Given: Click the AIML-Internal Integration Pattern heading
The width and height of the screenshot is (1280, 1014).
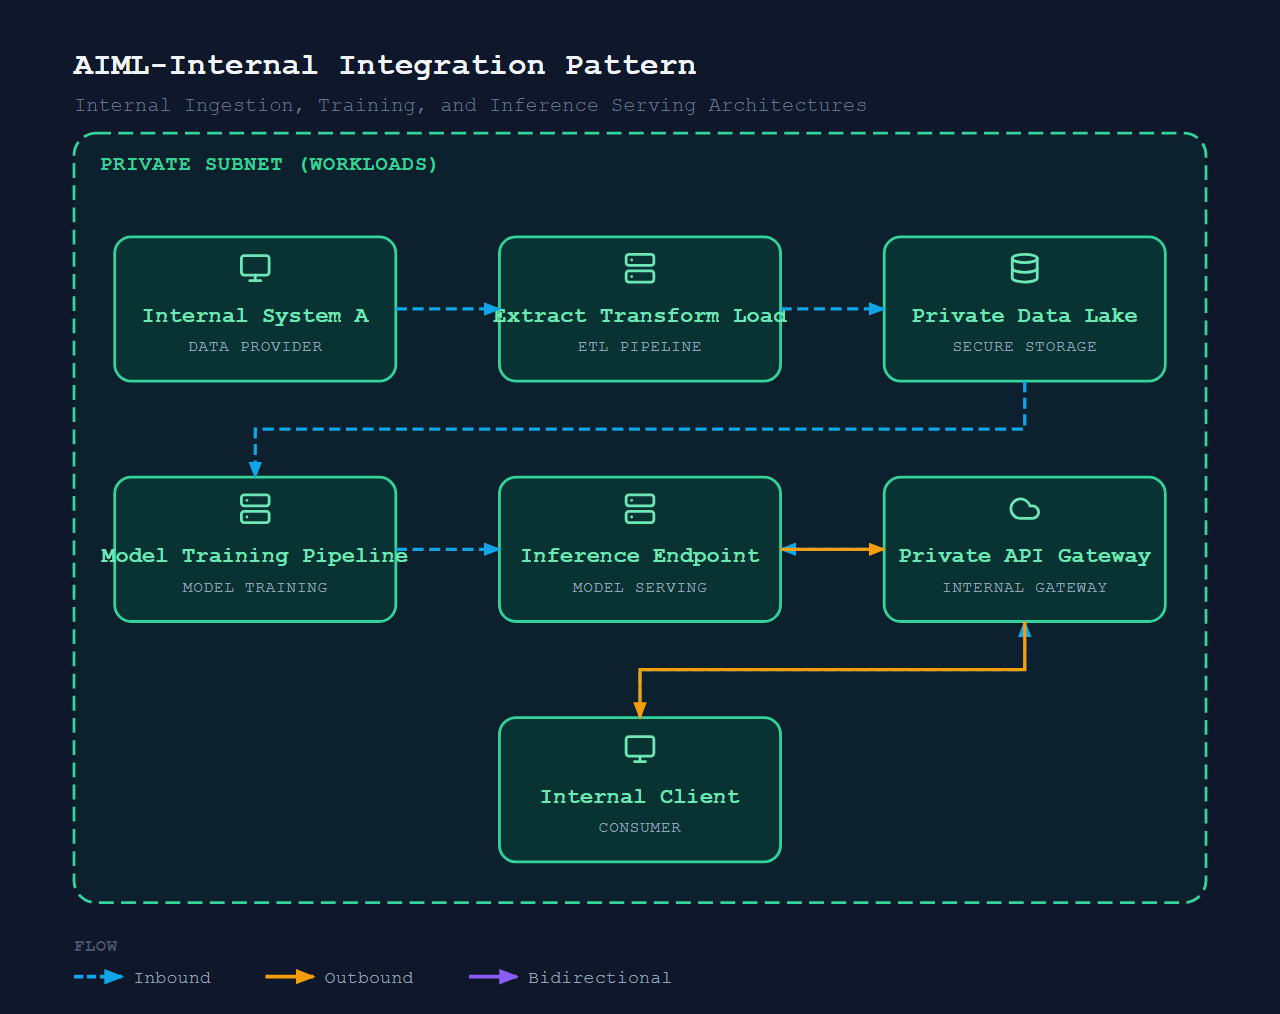Looking at the screenshot, I should [385, 66].
